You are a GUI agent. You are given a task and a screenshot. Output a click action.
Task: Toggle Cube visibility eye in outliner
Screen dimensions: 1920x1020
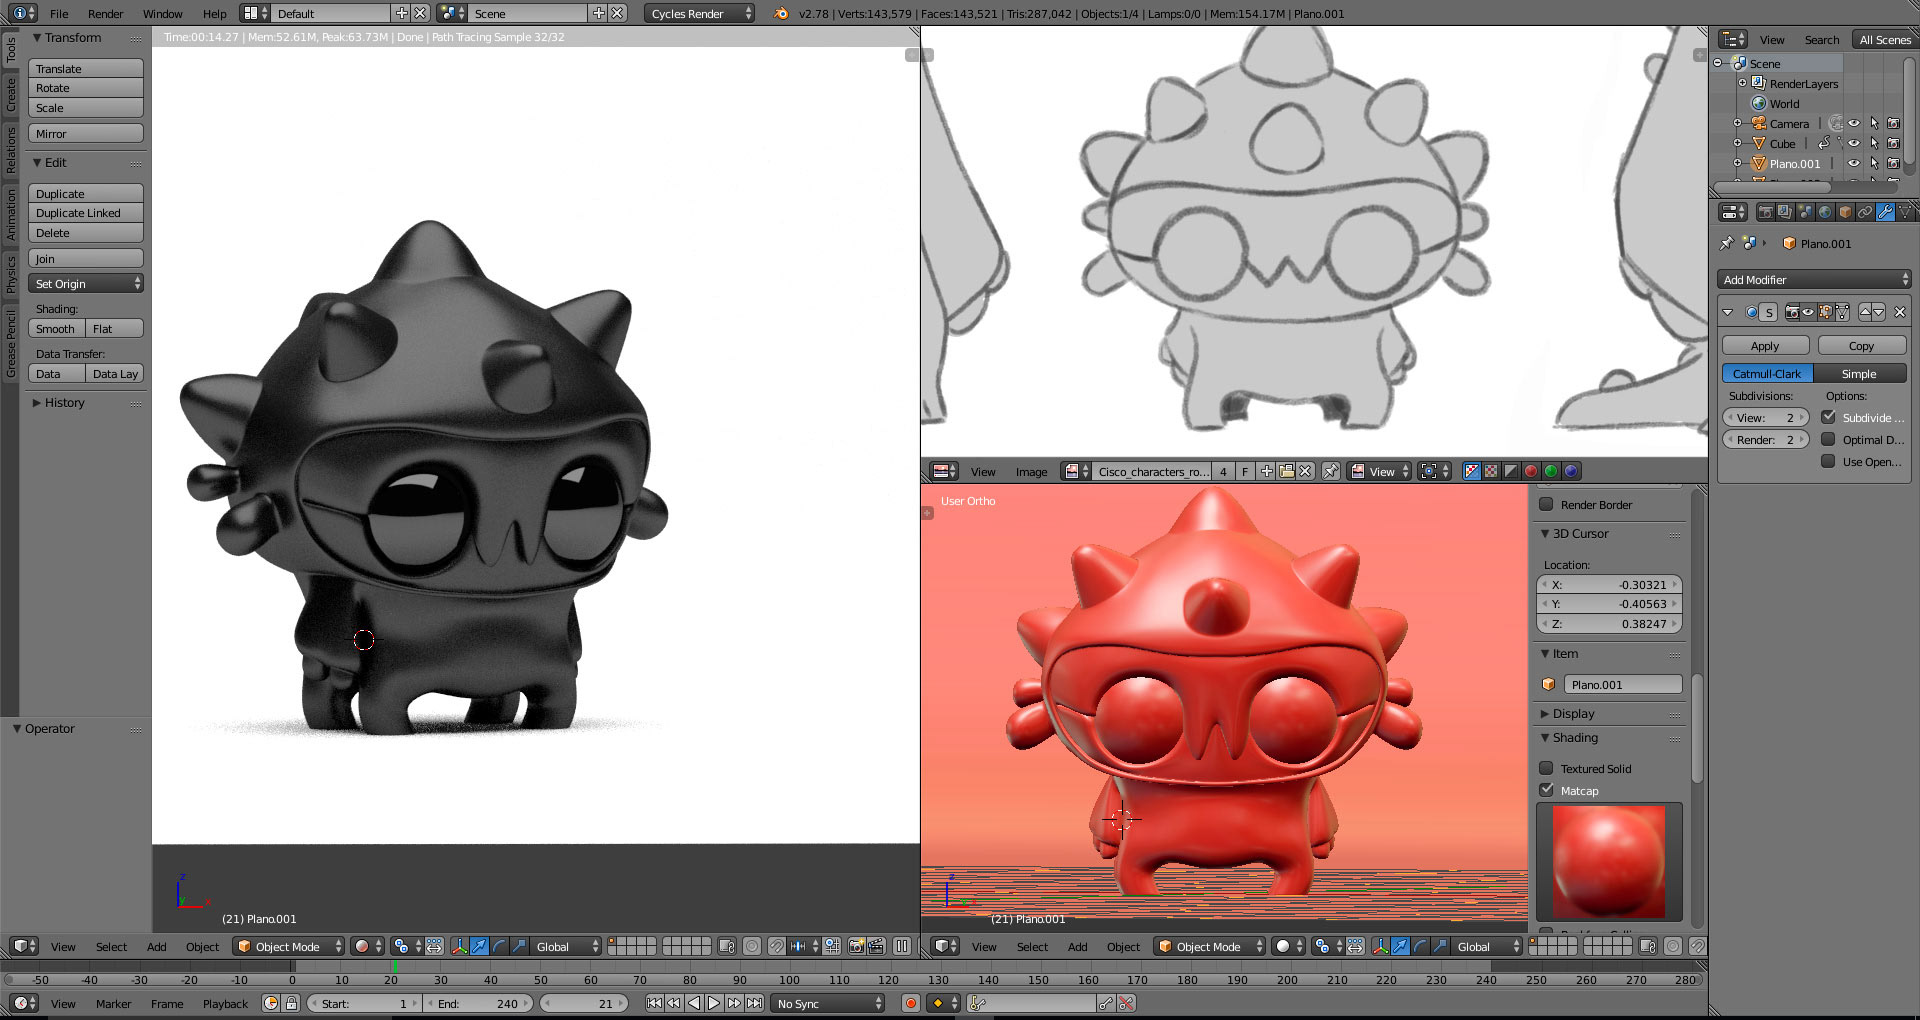(x=1854, y=144)
